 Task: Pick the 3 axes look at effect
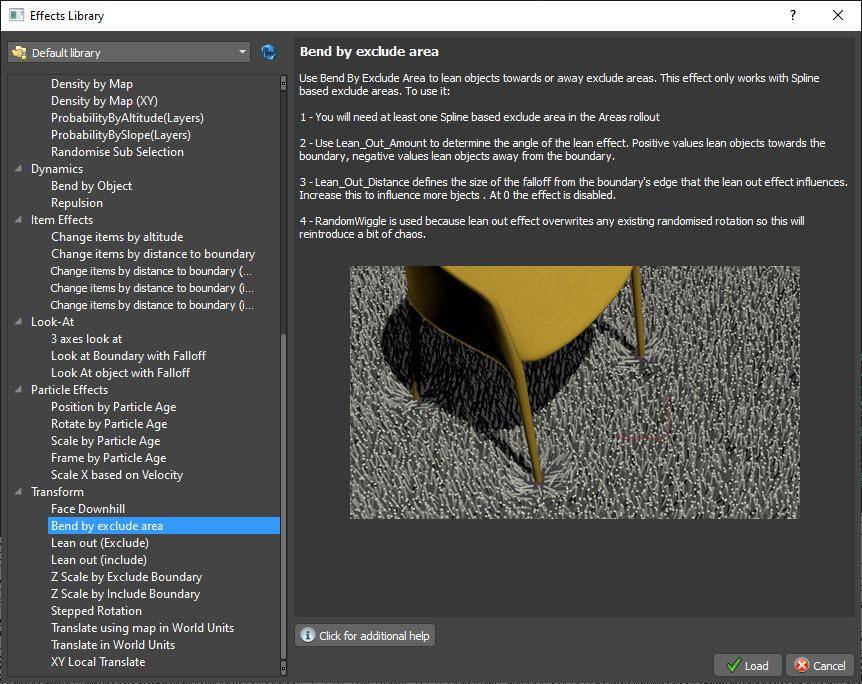click(x=86, y=339)
